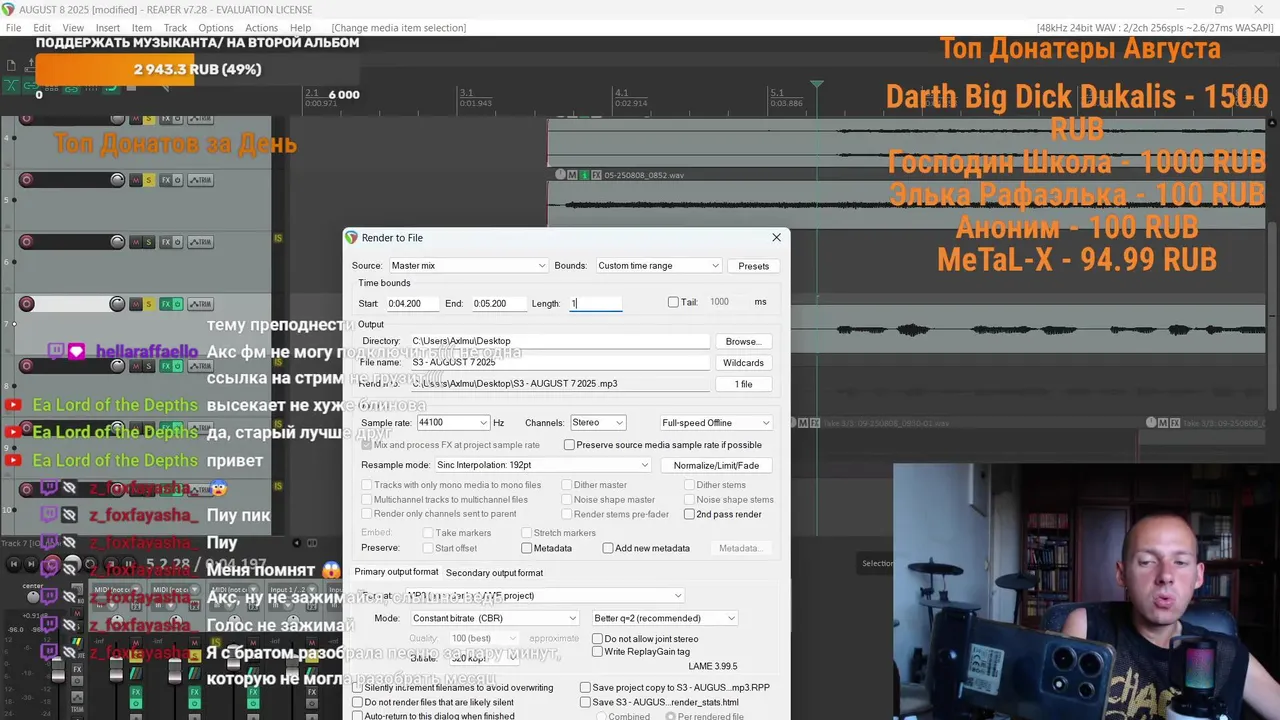This screenshot has height=720, width=1280.
Task: Open TRIM envelope button on track 7
Action: [200, 304]
